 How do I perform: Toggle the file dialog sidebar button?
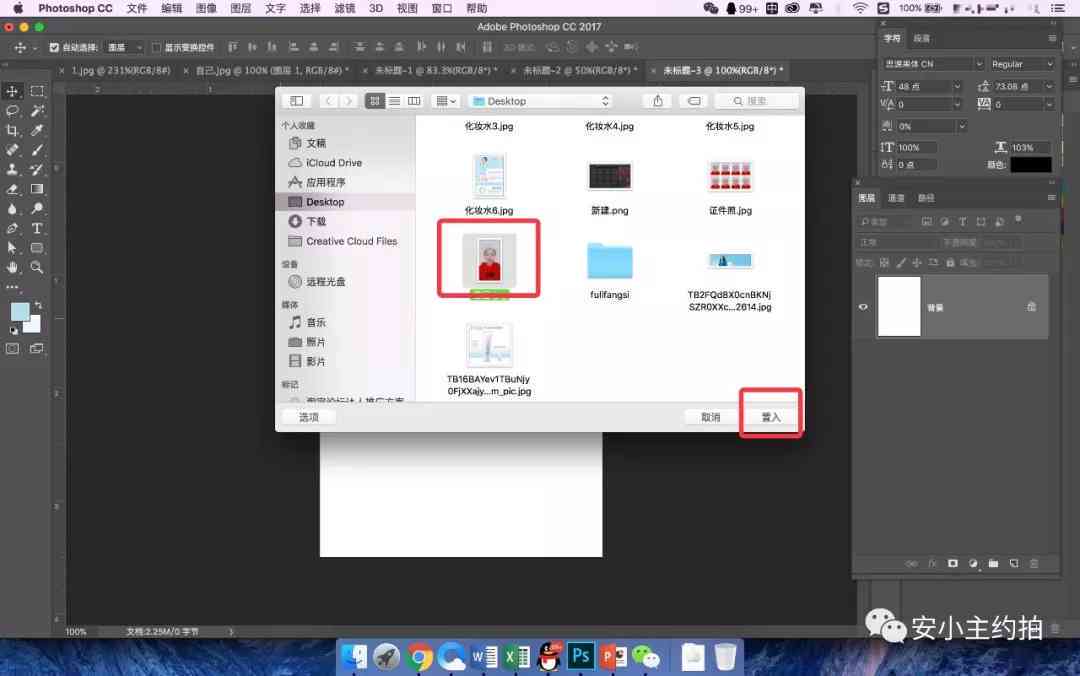pos(297,101)
